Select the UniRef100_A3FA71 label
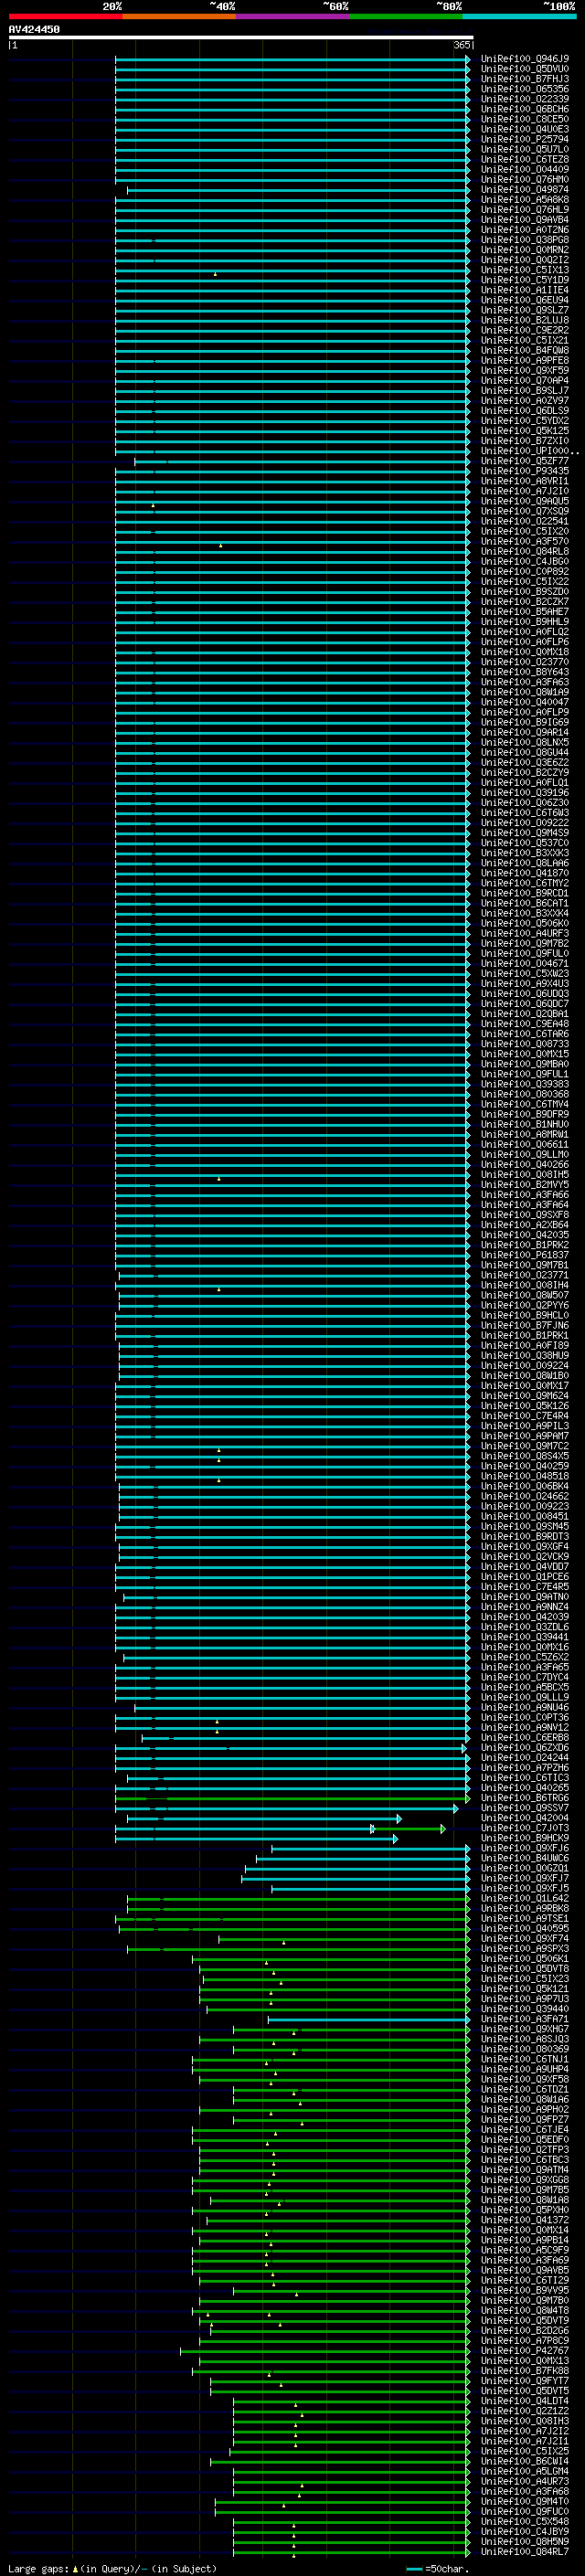 pyautogui.click(x=524, y=2019)
